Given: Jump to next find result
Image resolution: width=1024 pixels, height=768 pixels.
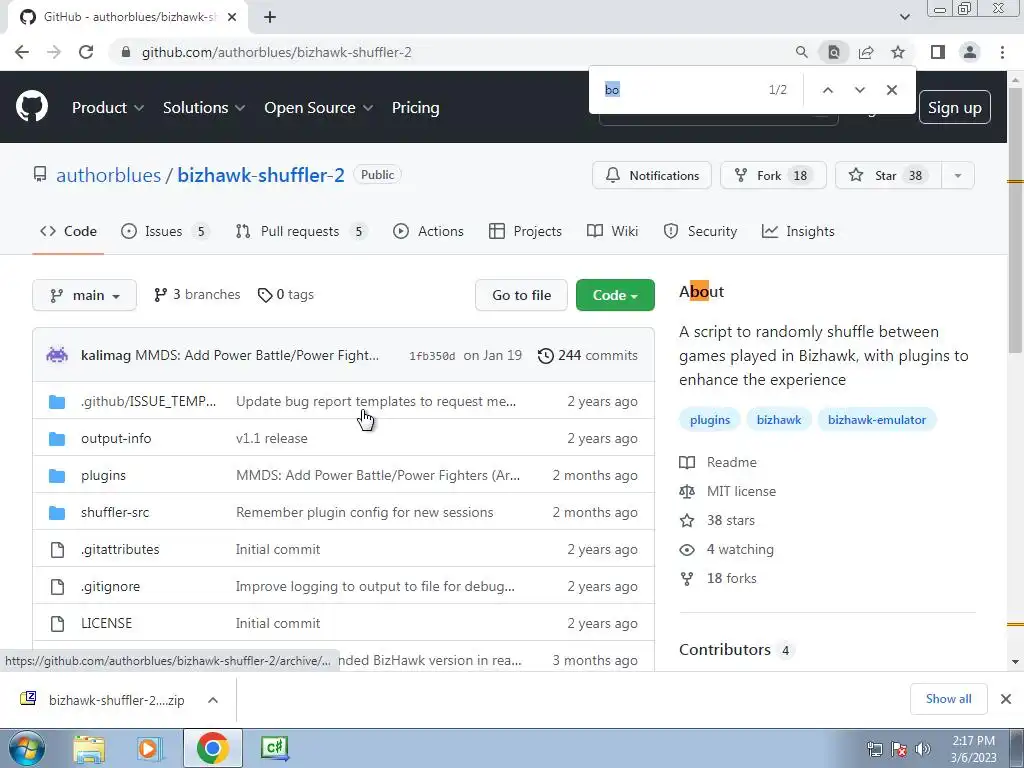Looking at the screenshot, I should 859,90.
